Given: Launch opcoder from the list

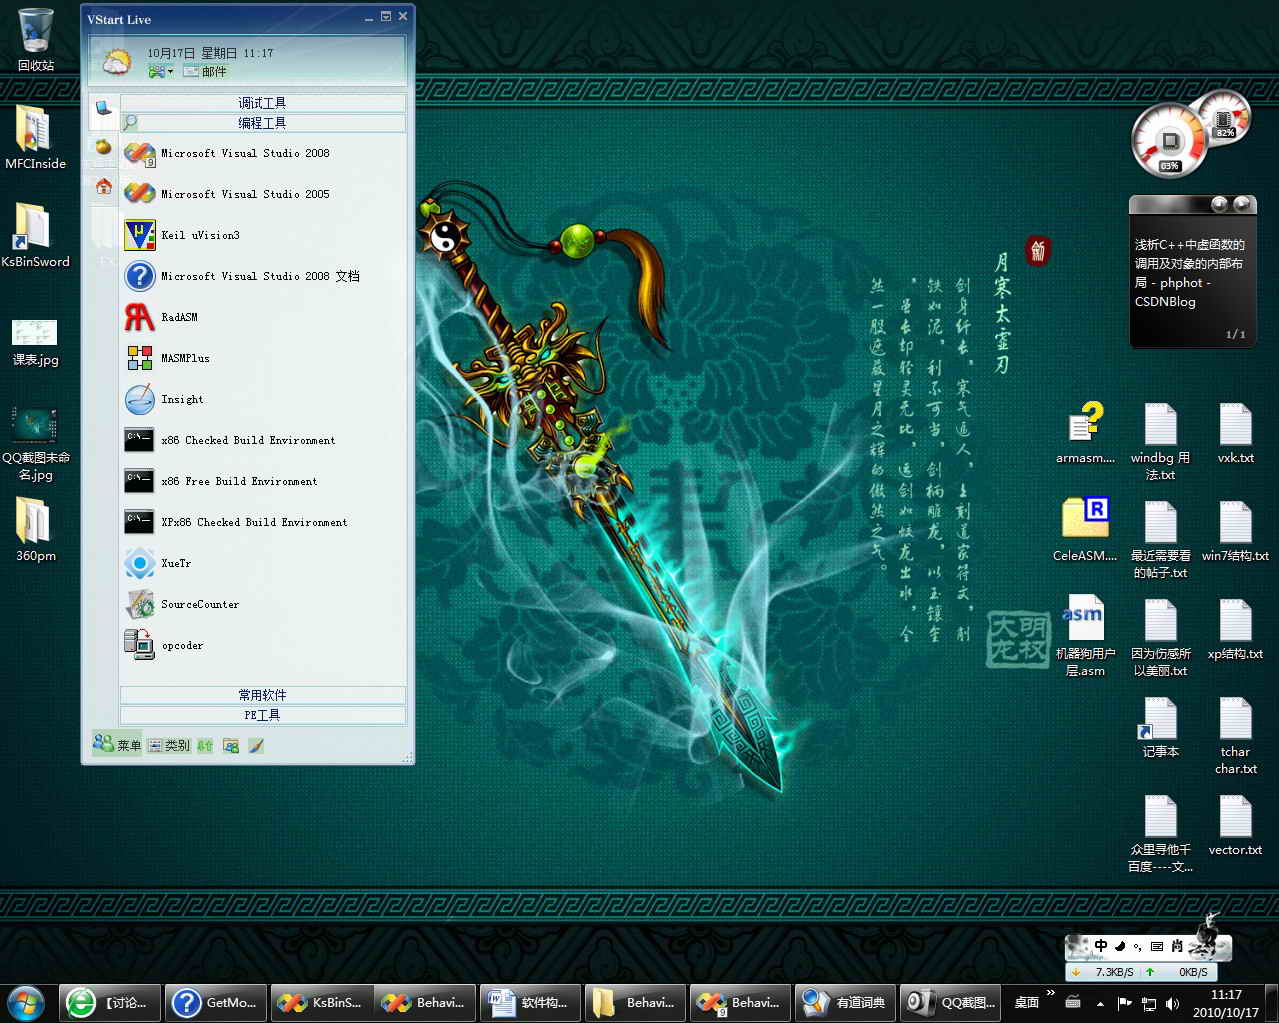Looking at the screenshot, I should click(x=264, y=646).
